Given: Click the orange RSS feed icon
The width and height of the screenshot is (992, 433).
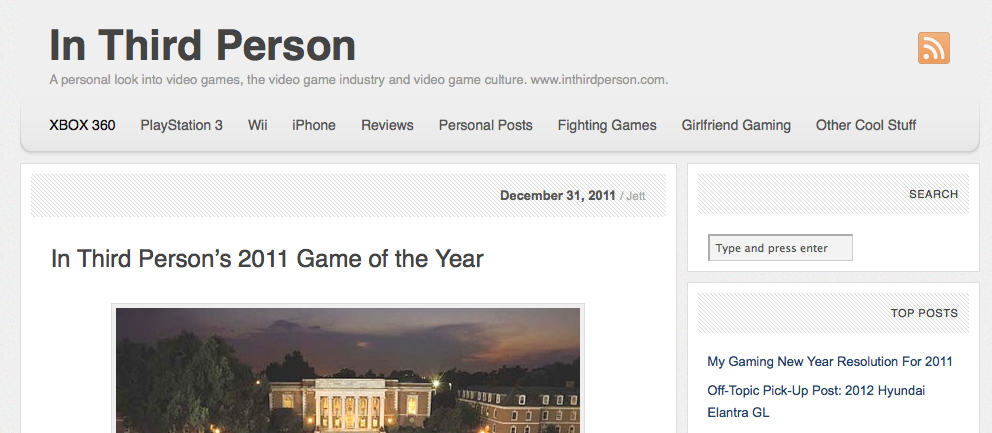Looking at the screenshot, I should pyautogui.click(x=933, y=48).
